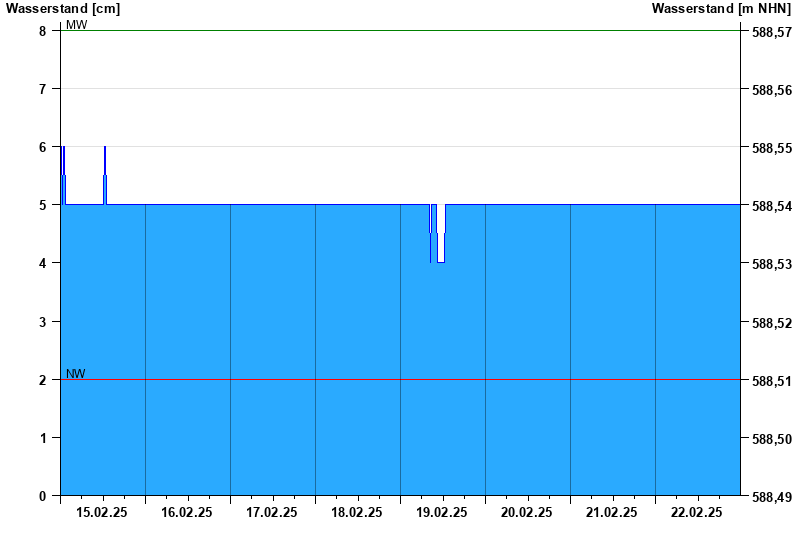Select the 588,54 right axis value

point(771,207)
